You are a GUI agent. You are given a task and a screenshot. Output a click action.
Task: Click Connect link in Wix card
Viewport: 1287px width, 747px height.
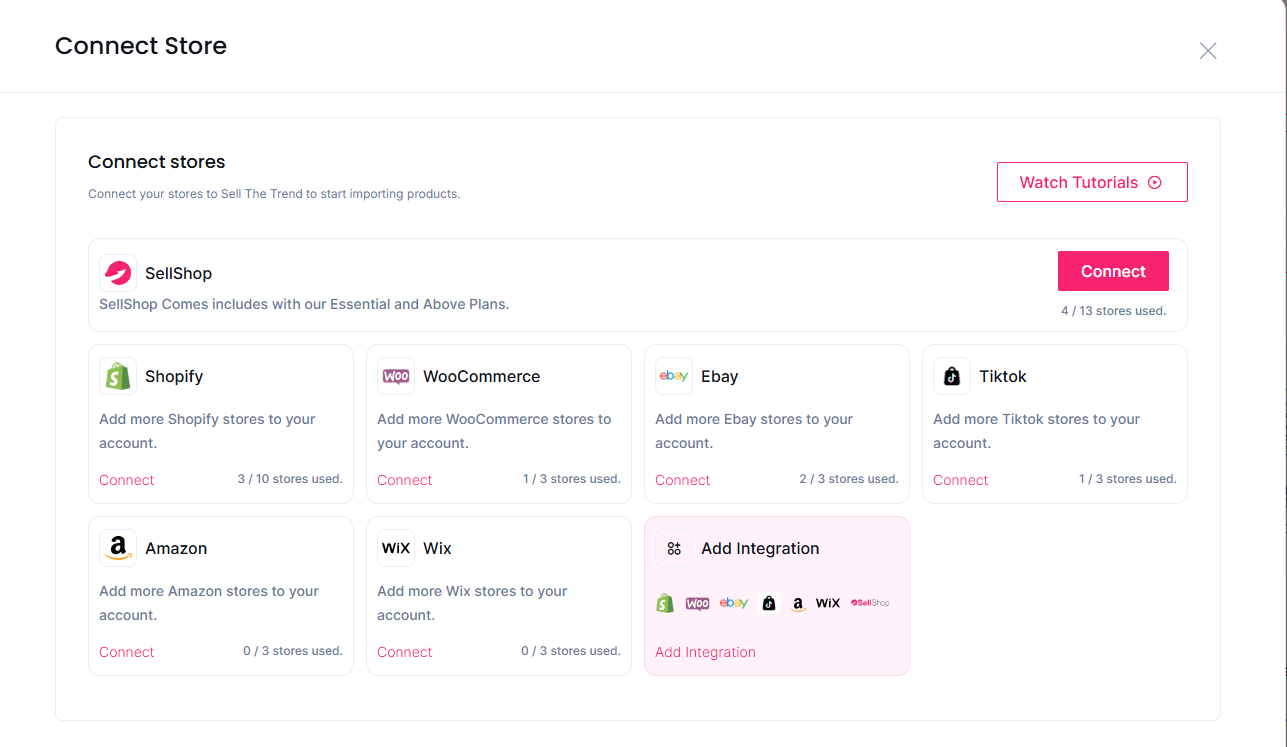[405, 652]
